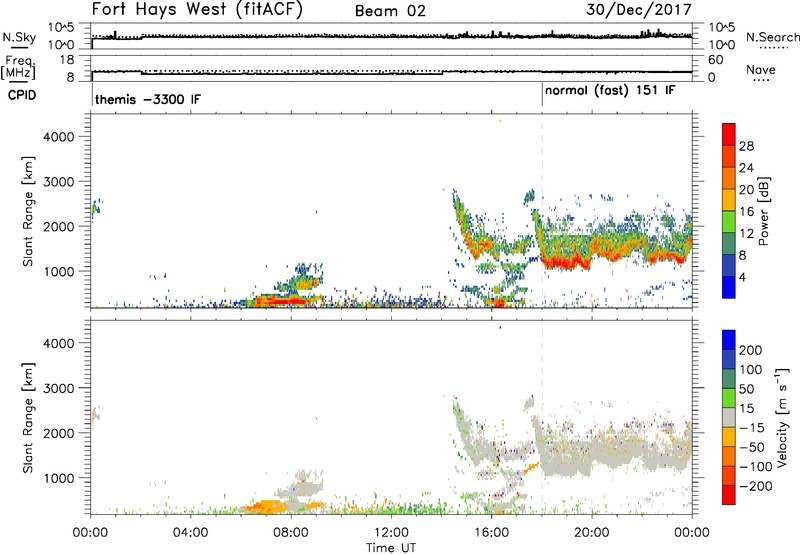Click the 'Fort Hays West (fitACF)' title
The width and height of the screenshot is (800, 554).
pos(197,10)
